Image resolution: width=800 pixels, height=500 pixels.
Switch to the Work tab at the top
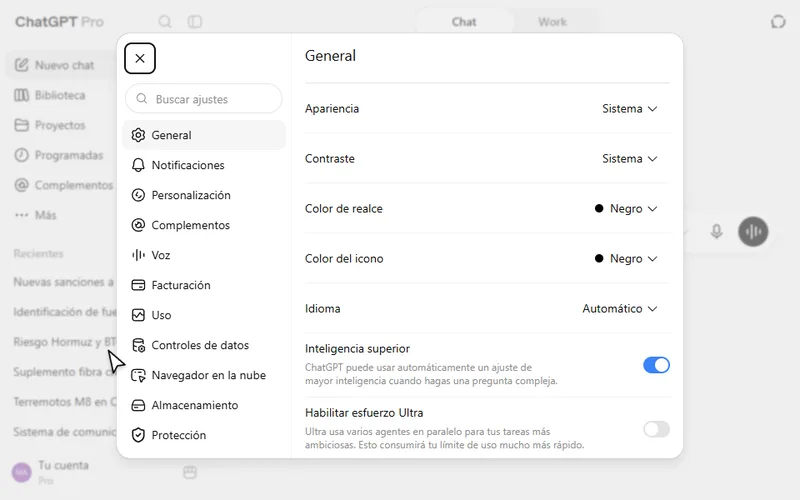(553, 22)
